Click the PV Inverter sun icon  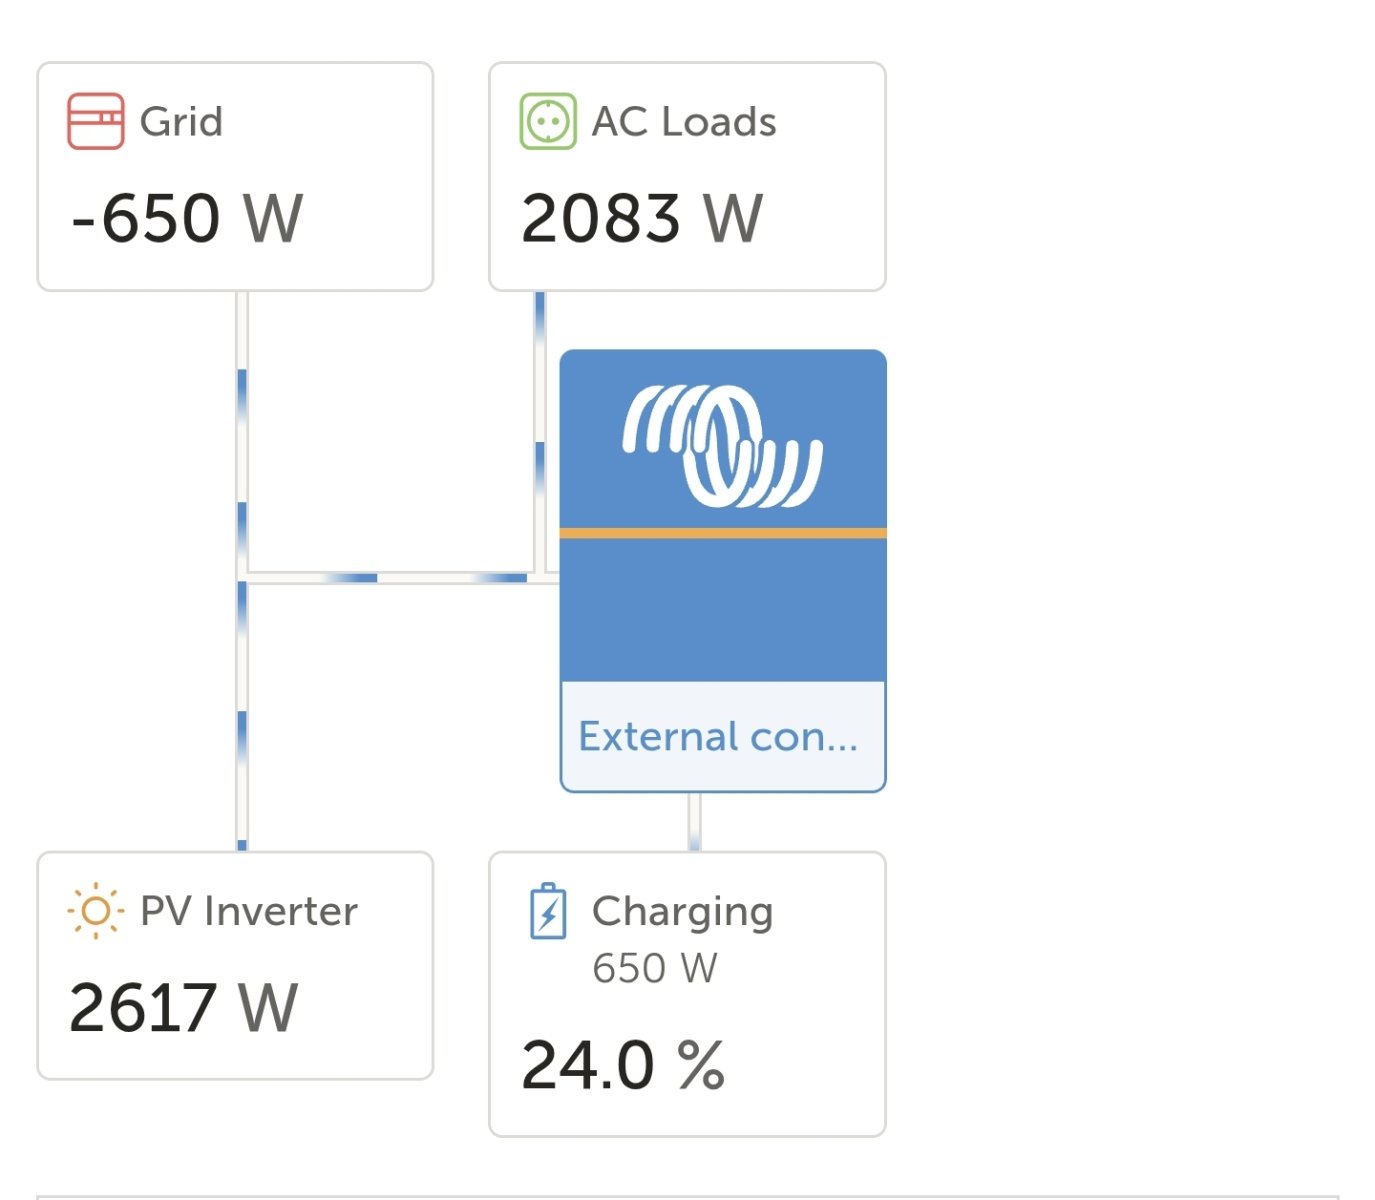pyautogui.click(x=96, y=911)
